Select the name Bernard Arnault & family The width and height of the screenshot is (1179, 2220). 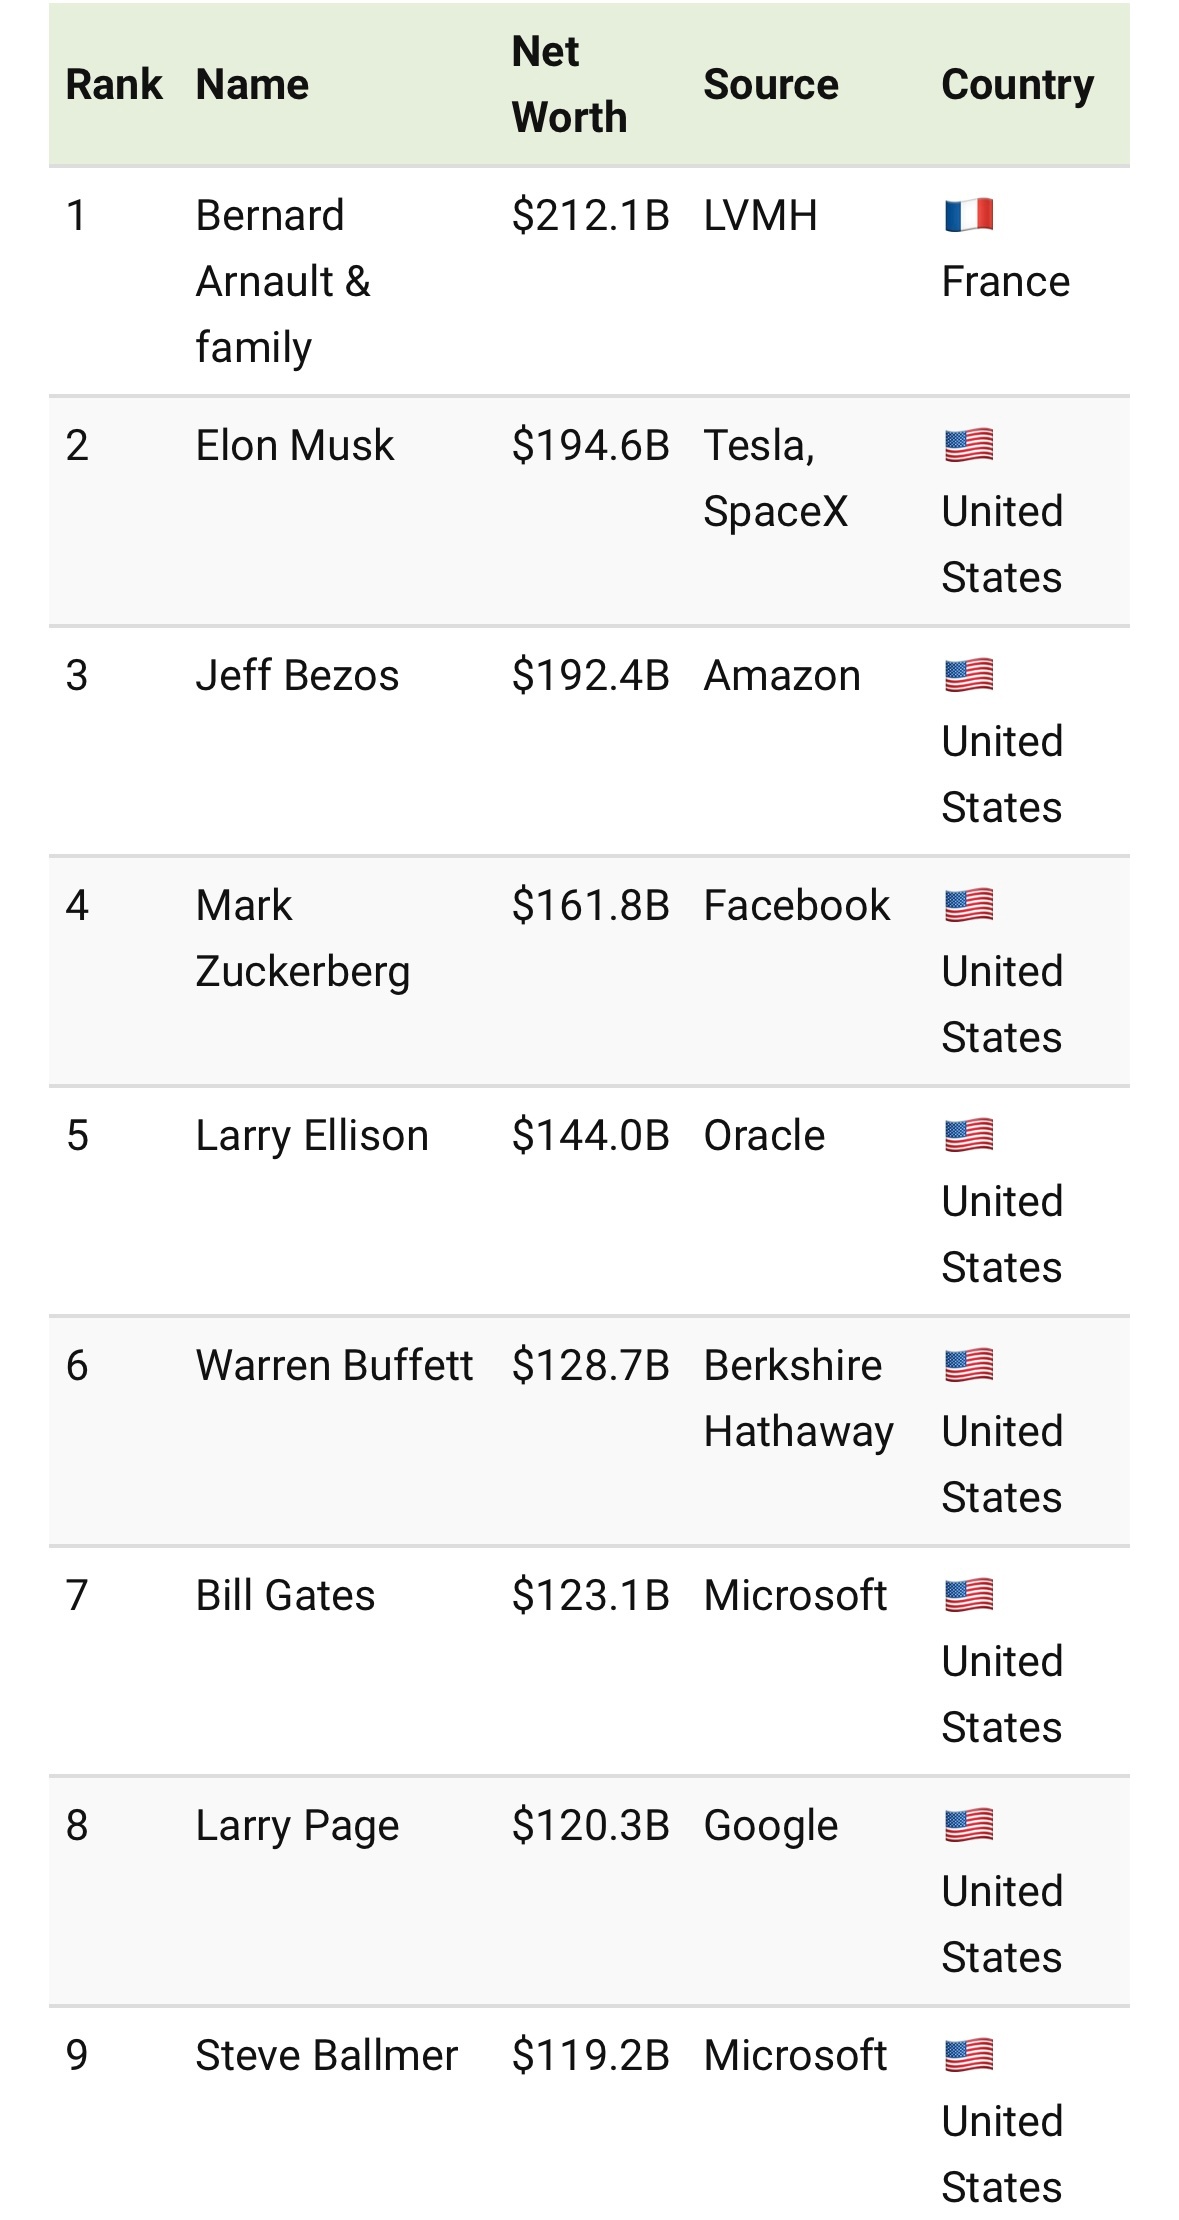(x=283, y=281)
